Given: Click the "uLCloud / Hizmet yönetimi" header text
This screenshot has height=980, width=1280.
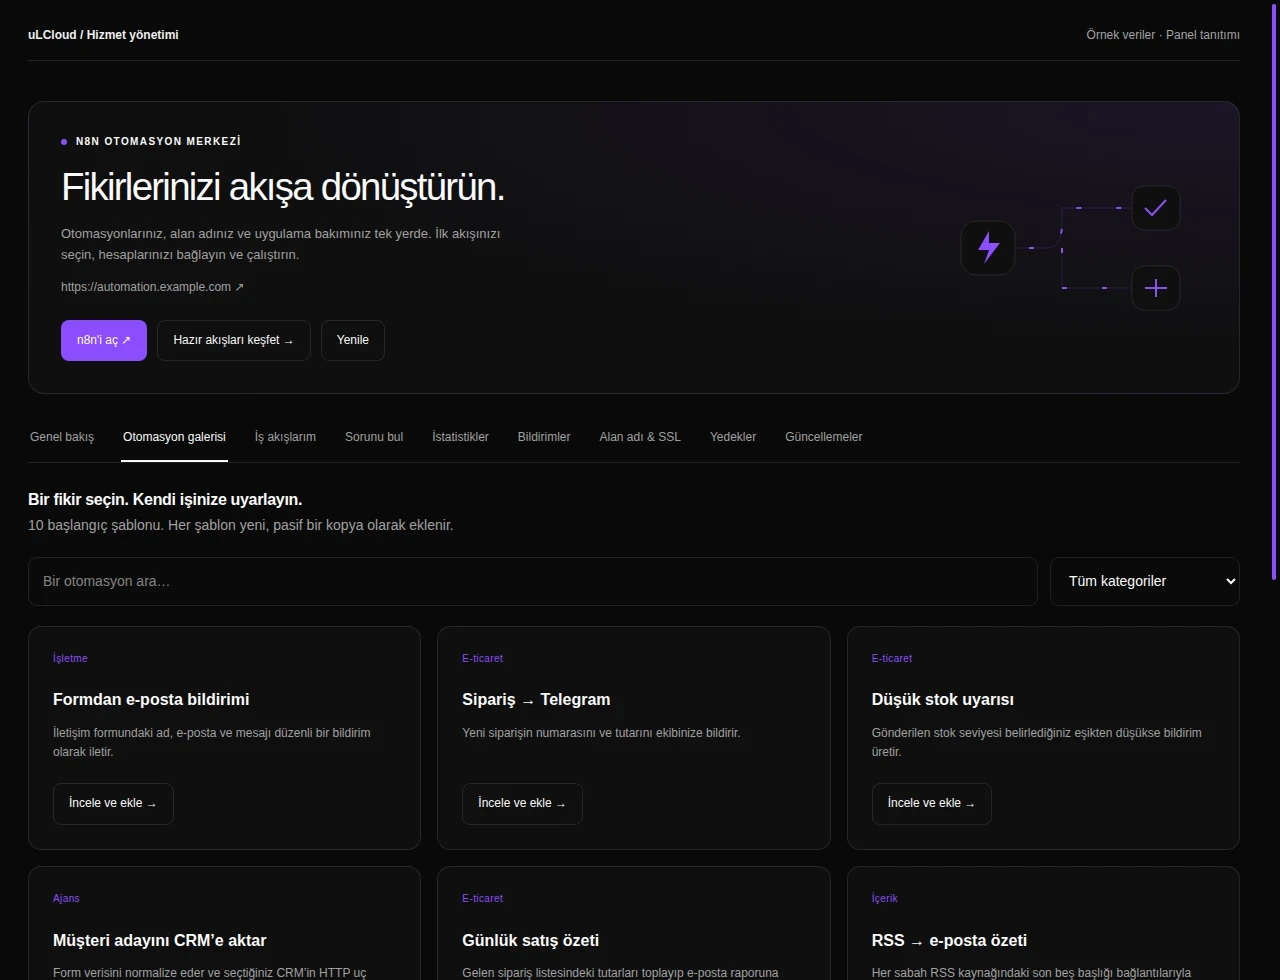Looking at the screenshot, I should tap(103, 35).
